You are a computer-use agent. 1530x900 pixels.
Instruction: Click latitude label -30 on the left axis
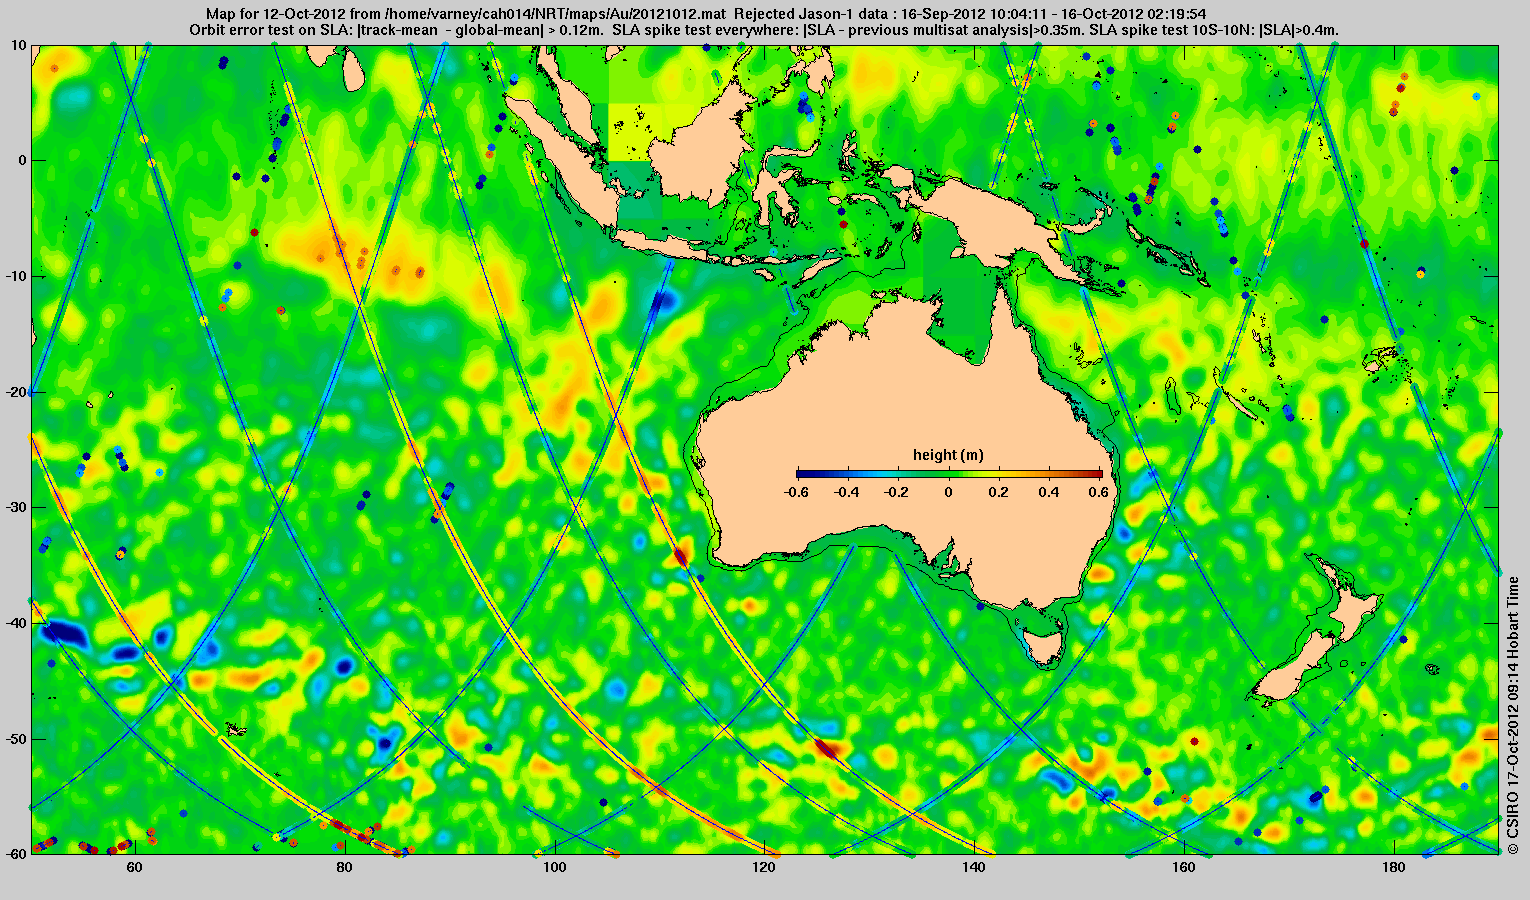pos(16,507)
